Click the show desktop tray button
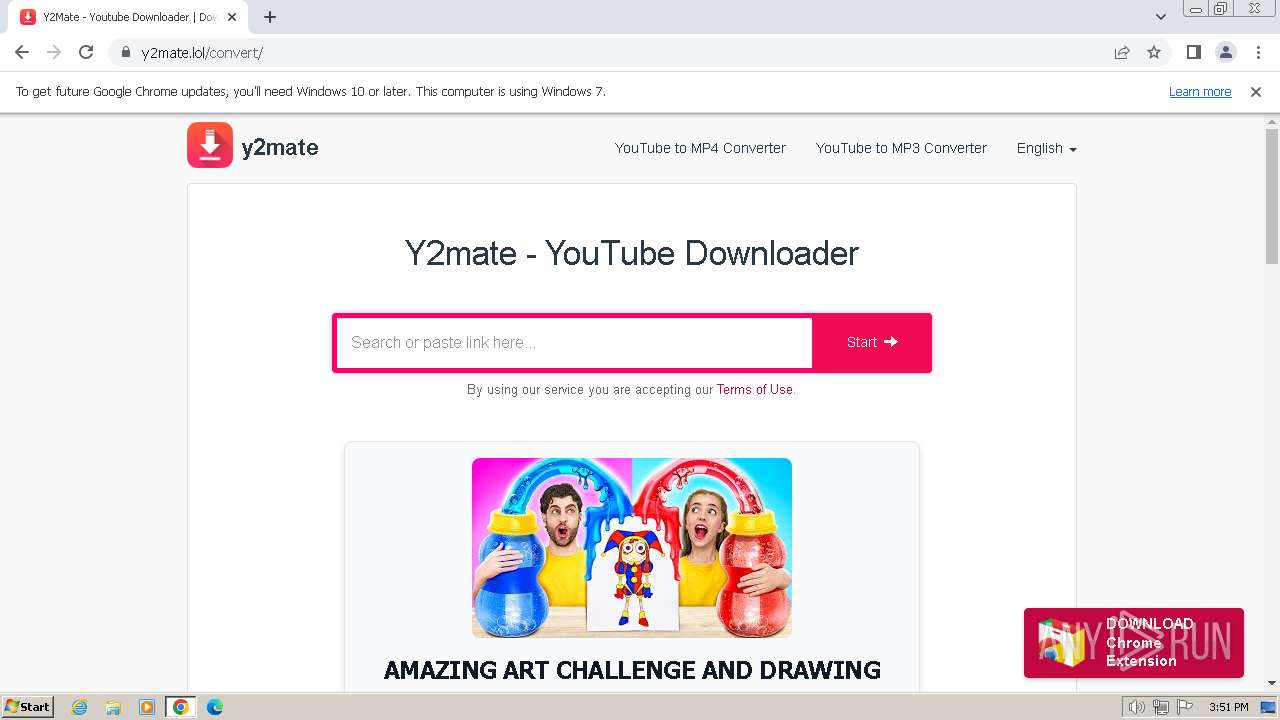 1268,707
